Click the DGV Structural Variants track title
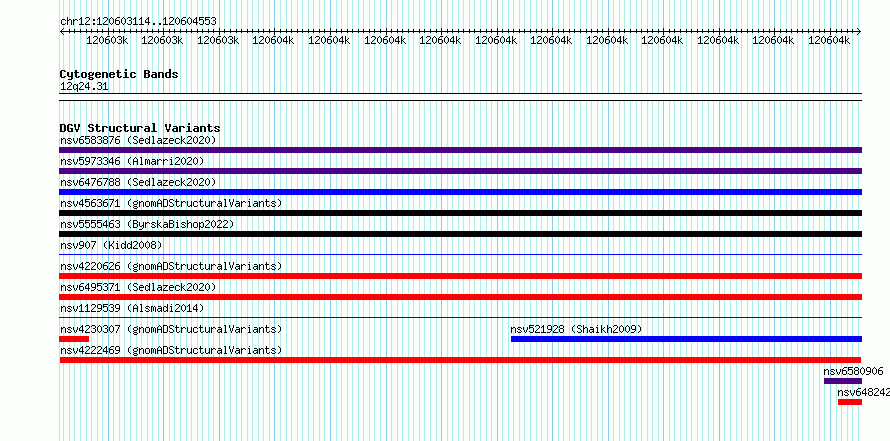Screen dimensions: 890x441 click(140, 128)
